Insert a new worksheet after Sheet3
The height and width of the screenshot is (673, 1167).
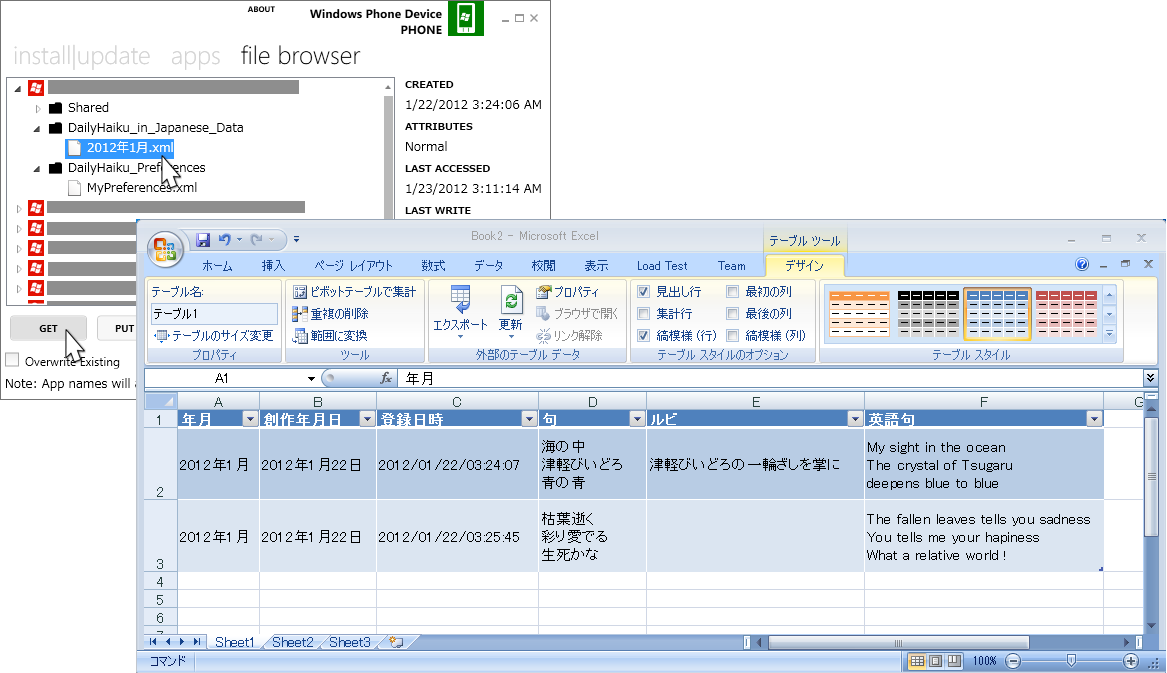pyautogui.click(x=396, y=642)
